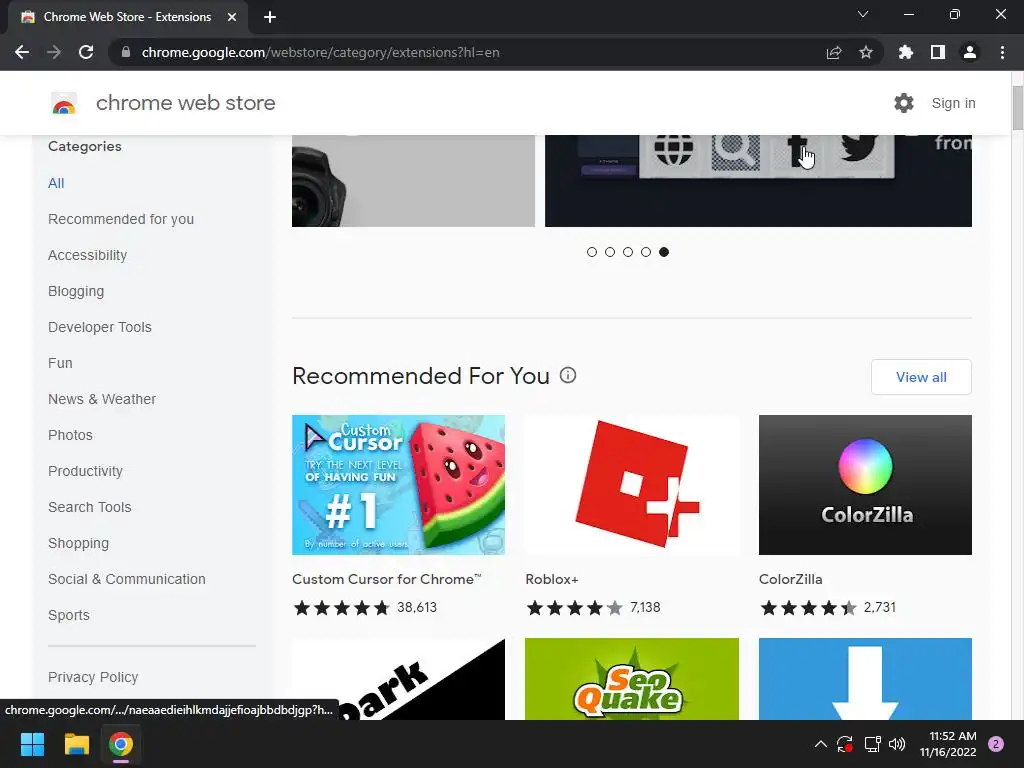Show hidden system tray icons chevron
Screen dimensions: 1024x768
821,744
